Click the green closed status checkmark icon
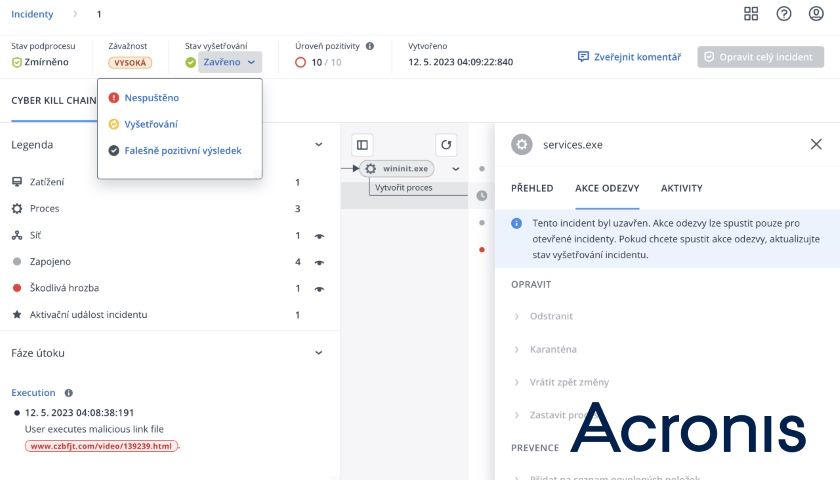 click(190, 62)
